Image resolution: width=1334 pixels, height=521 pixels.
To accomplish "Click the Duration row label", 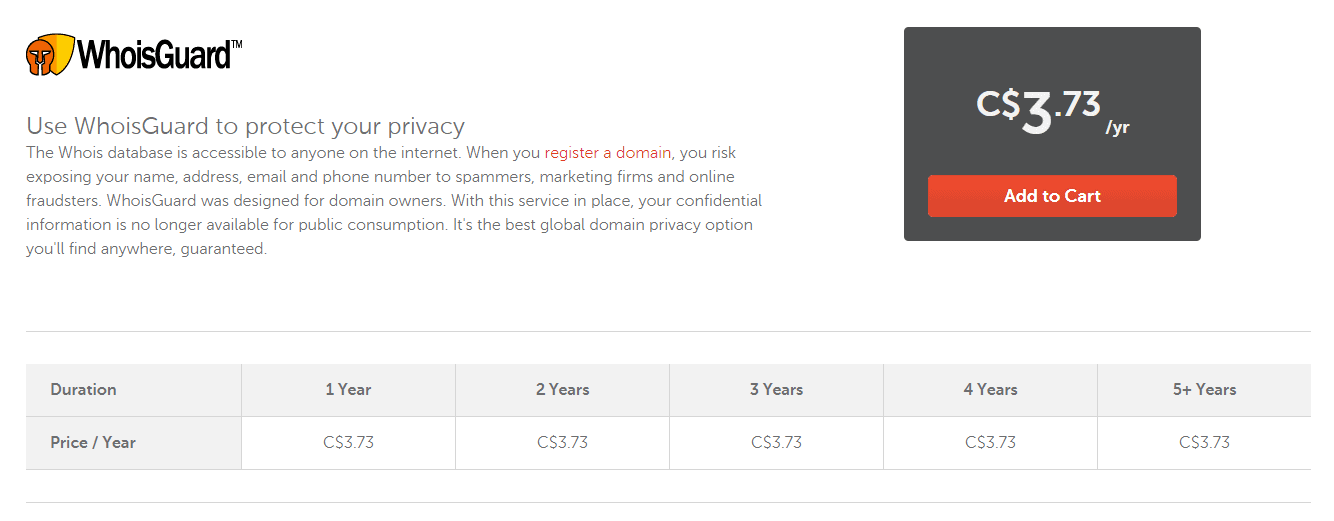I will point(83,390).
